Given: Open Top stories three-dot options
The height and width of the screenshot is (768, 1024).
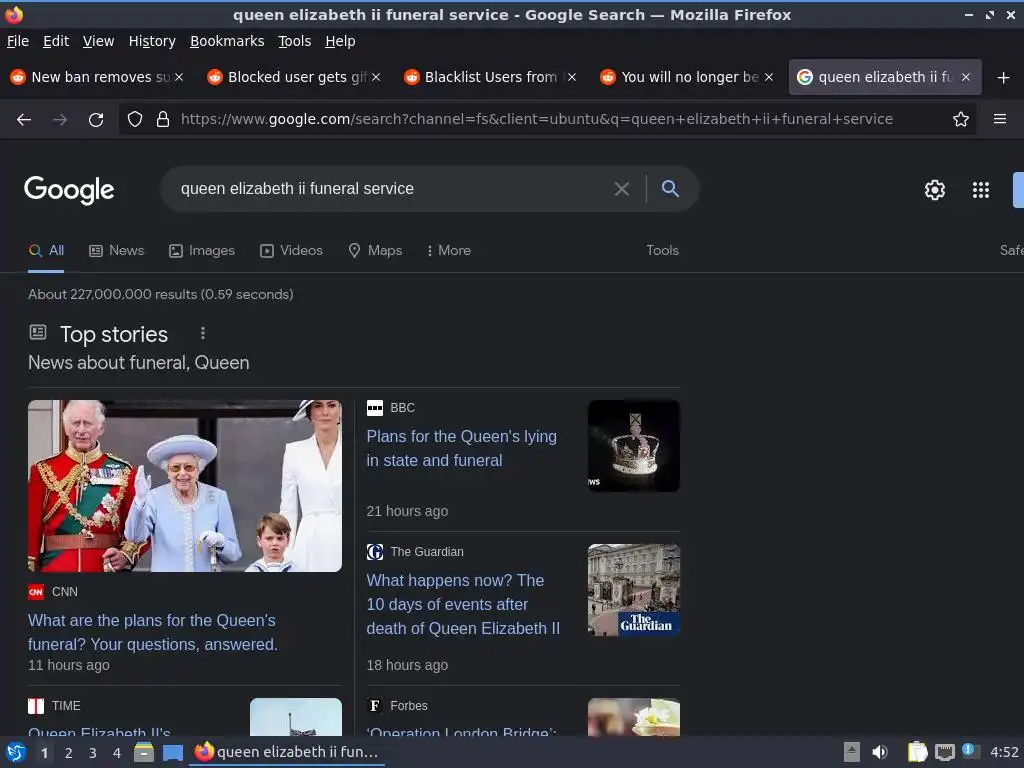Looking at the screenshot, I should pyautogui.click(x=203, y=333).
